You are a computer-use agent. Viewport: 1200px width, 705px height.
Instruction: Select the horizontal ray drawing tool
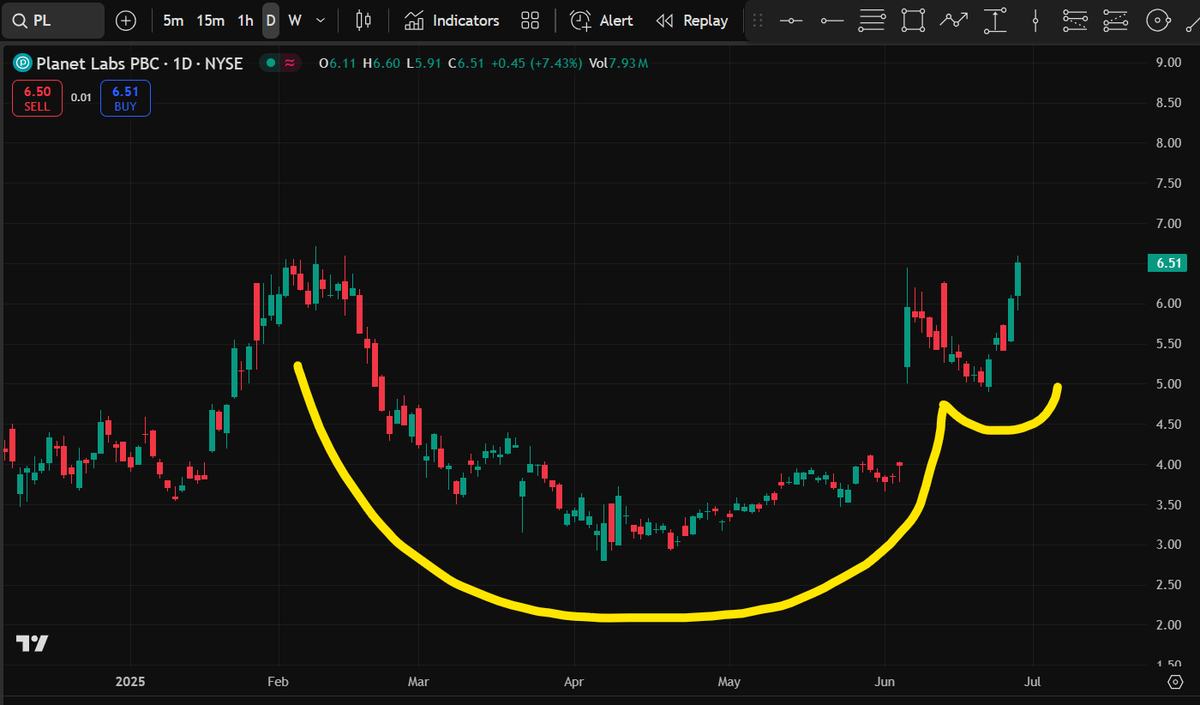[831, 20]
